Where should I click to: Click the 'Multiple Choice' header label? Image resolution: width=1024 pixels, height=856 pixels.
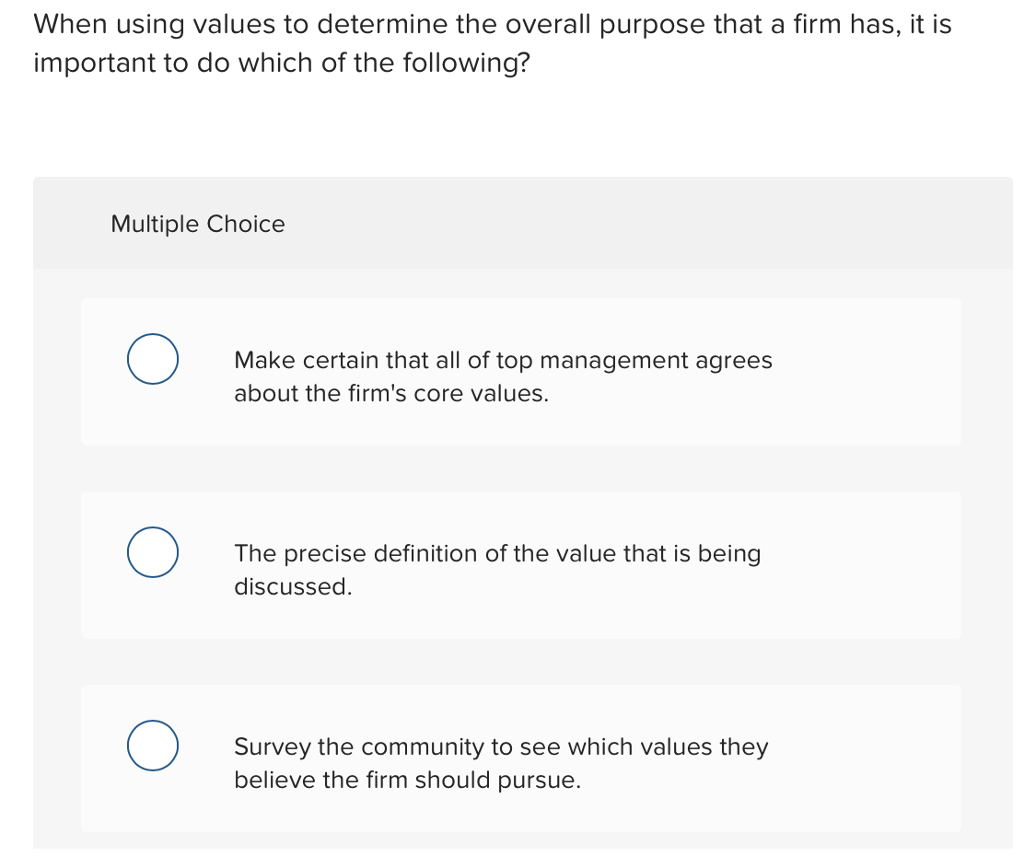click(x=197, y=224)
